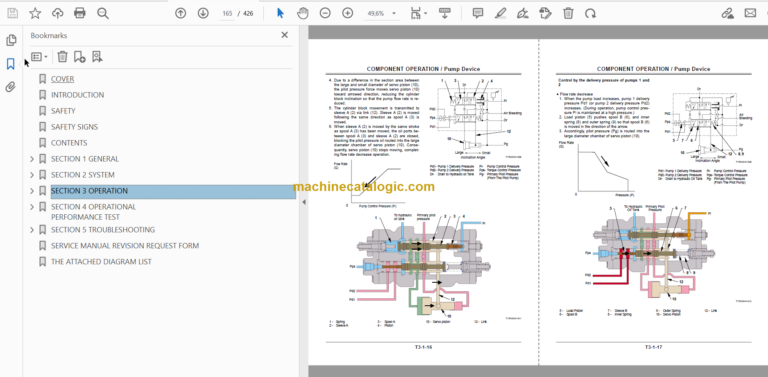Screen dimensions: 768x377
Task: Open SERVICE MANUAL REVISION REQUEST FORM bookmark
Action: click(x=125, y=246)
